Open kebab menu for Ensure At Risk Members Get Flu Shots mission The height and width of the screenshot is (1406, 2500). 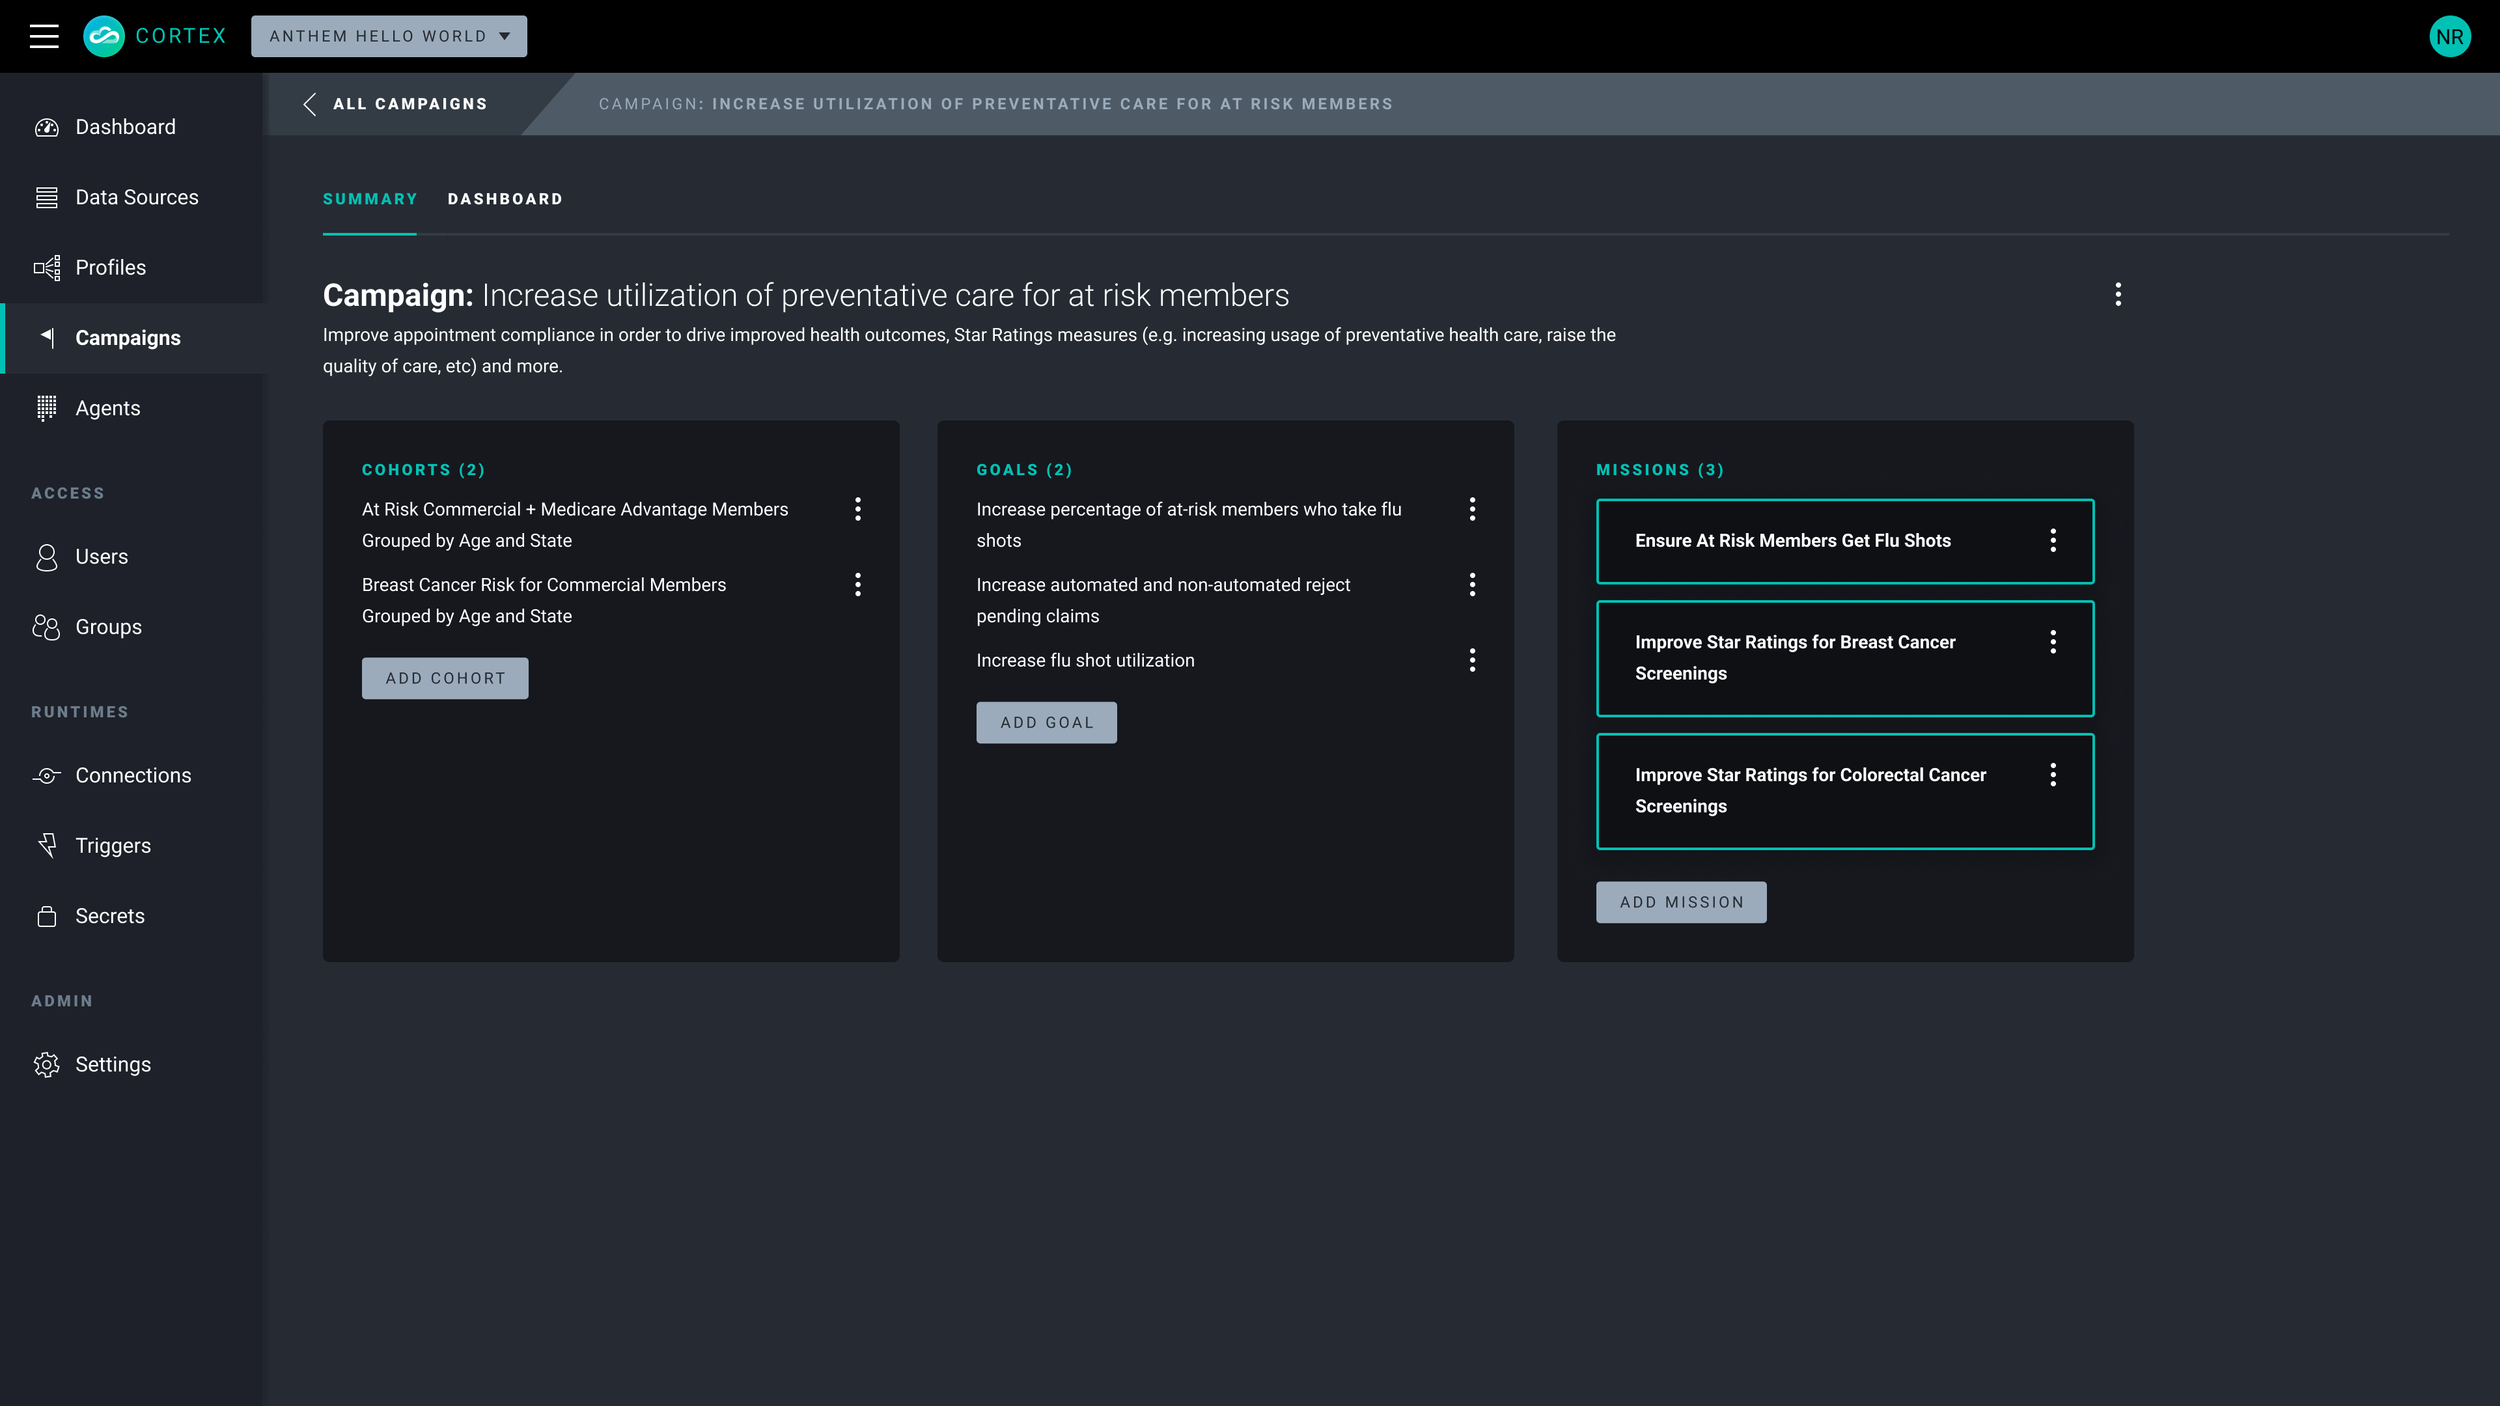tap(2052, 541)
